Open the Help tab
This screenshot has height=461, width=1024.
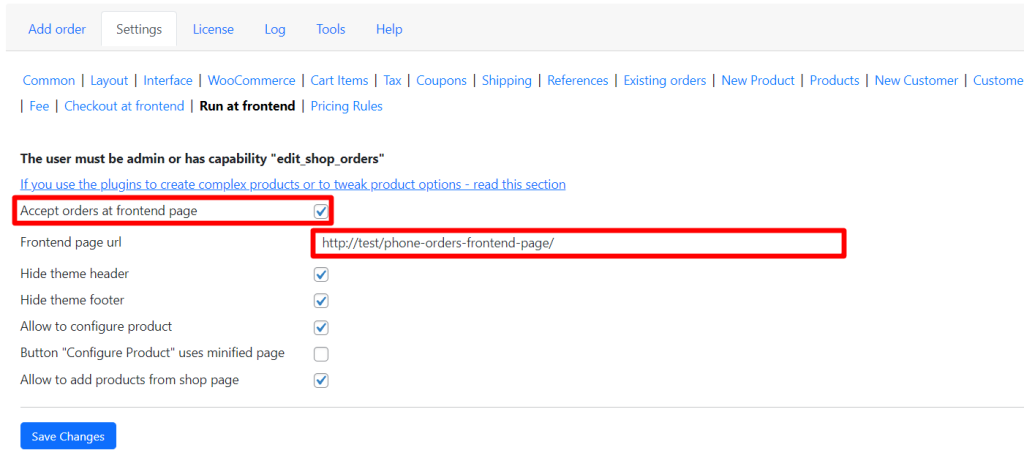[x=389, y=29]
